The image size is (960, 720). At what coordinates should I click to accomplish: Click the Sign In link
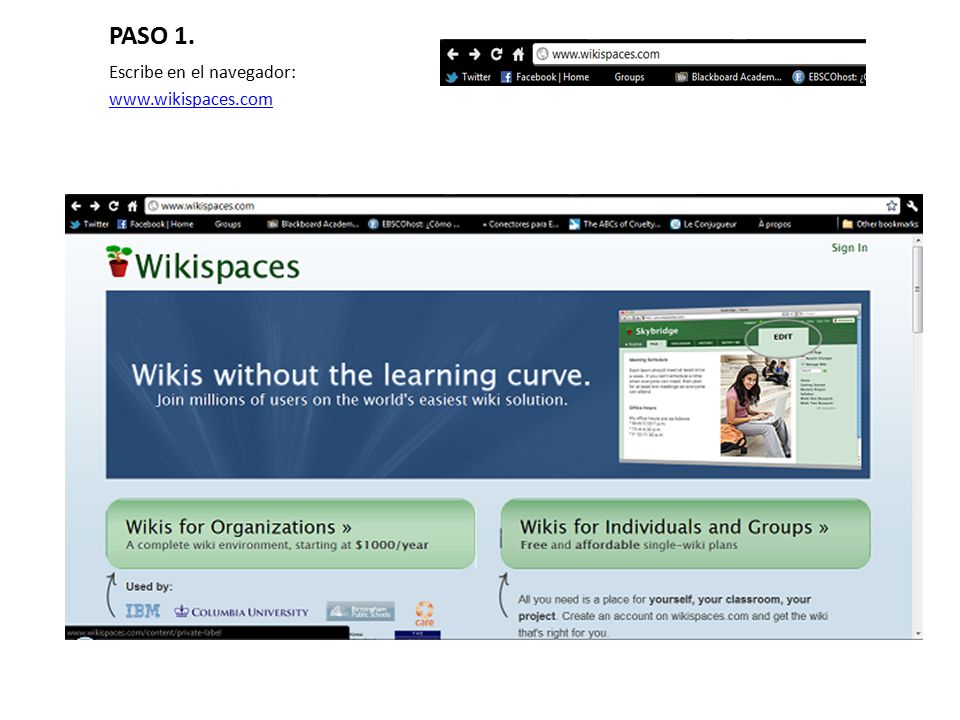[x=849, y=247]
